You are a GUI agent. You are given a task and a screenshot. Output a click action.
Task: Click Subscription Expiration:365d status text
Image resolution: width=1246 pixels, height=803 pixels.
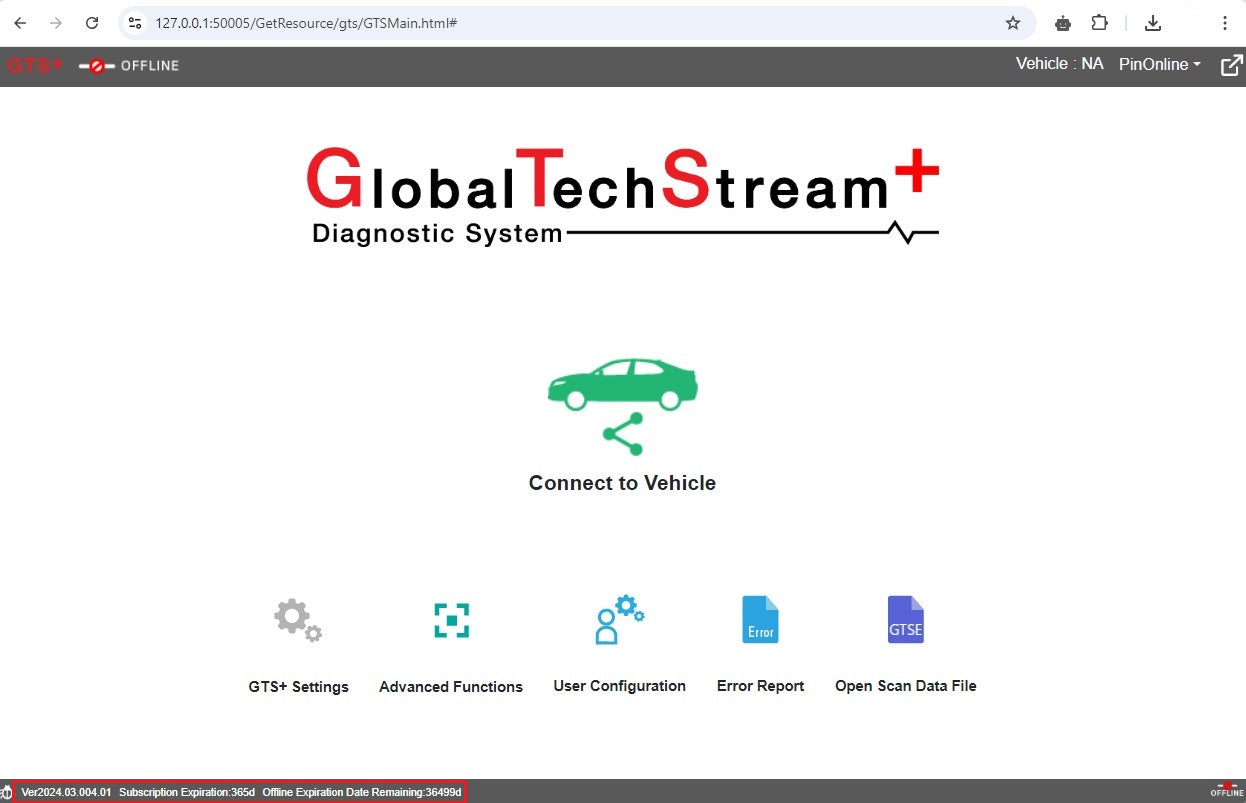pos(187,792)
